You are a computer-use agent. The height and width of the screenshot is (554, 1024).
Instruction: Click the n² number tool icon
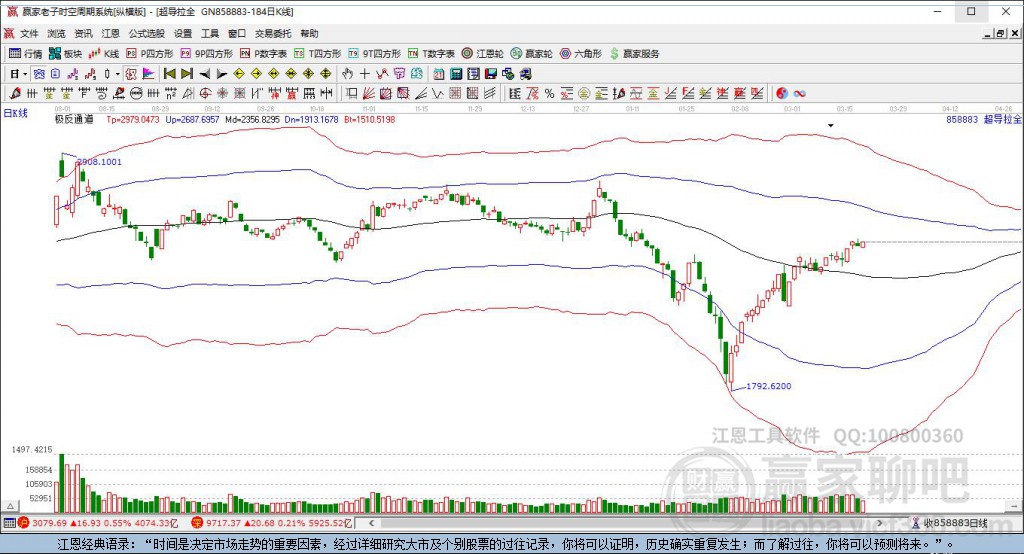pos(170,94)
